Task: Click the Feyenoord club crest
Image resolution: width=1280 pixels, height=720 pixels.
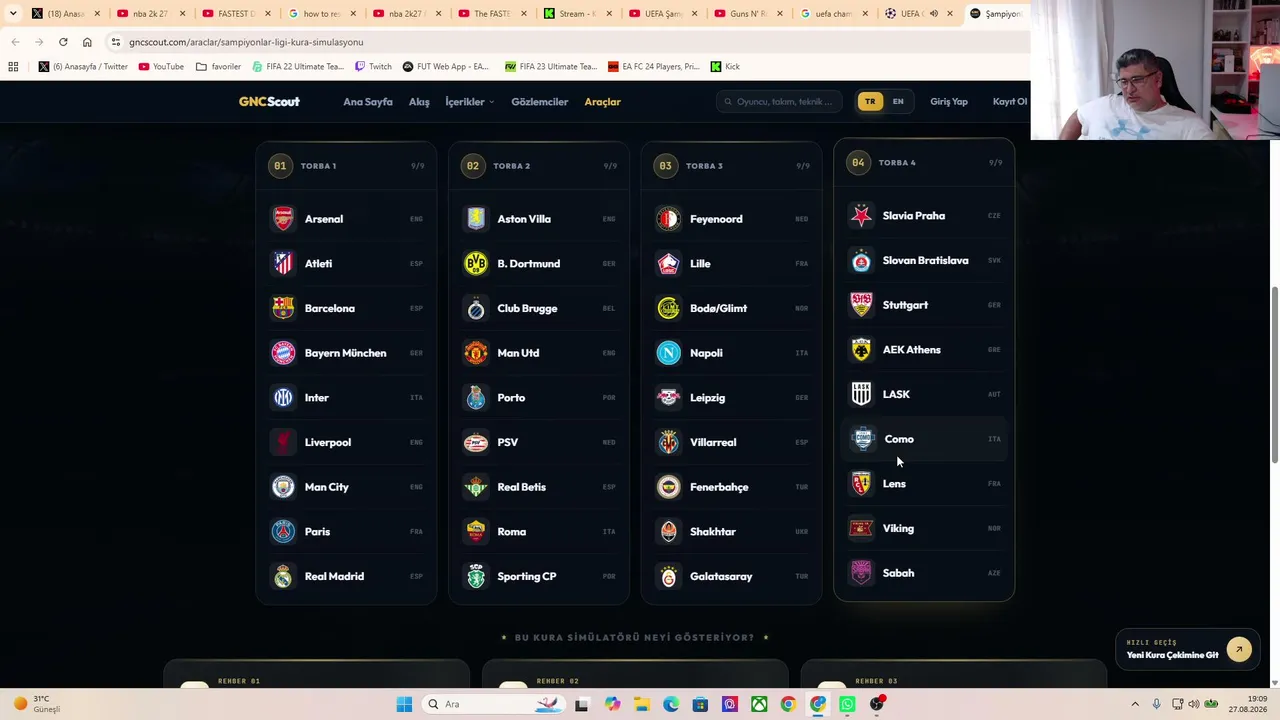Action: point(669,219)
